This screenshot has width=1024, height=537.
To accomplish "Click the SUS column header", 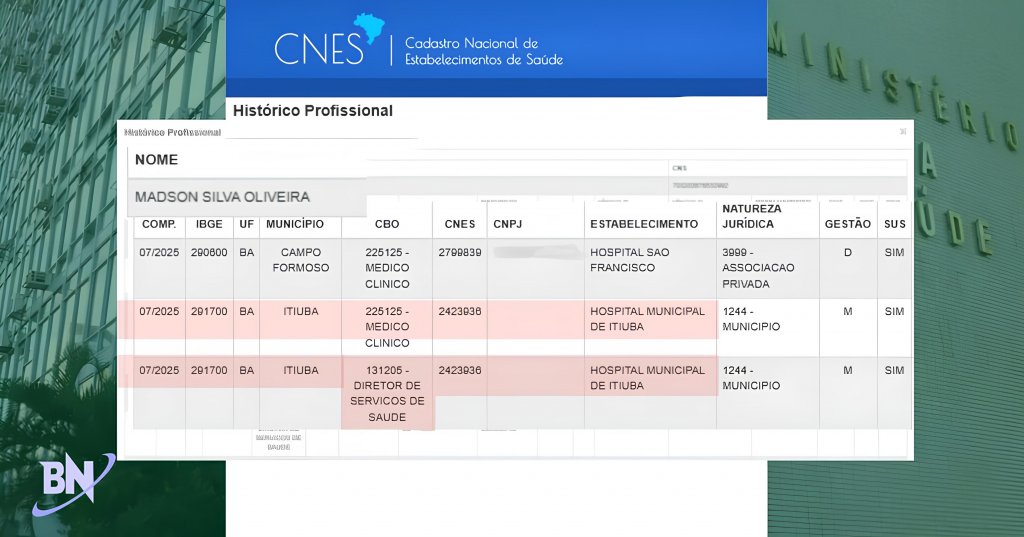I will (x=894, y=224).
